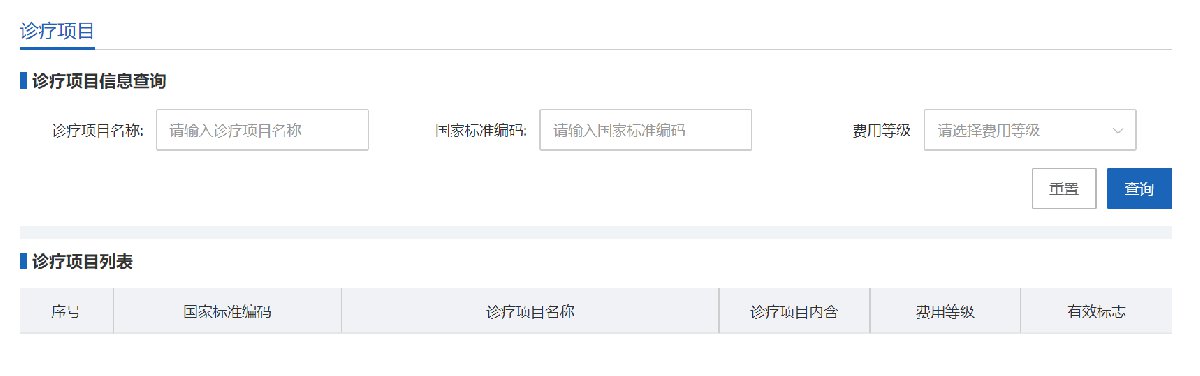This screenshot has width=1200, height=376.
Task: Click into the 国家标准编码 input box
Action: pos(646,130)
